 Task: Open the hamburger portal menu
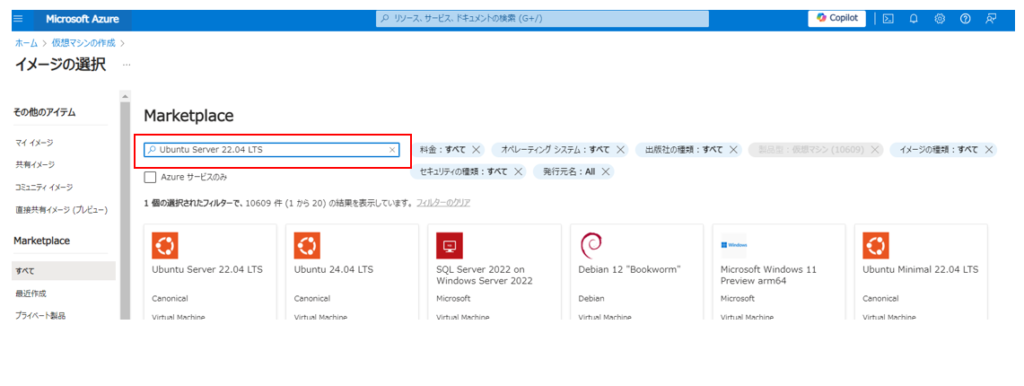pyautogui.click(x=18, y=19)
